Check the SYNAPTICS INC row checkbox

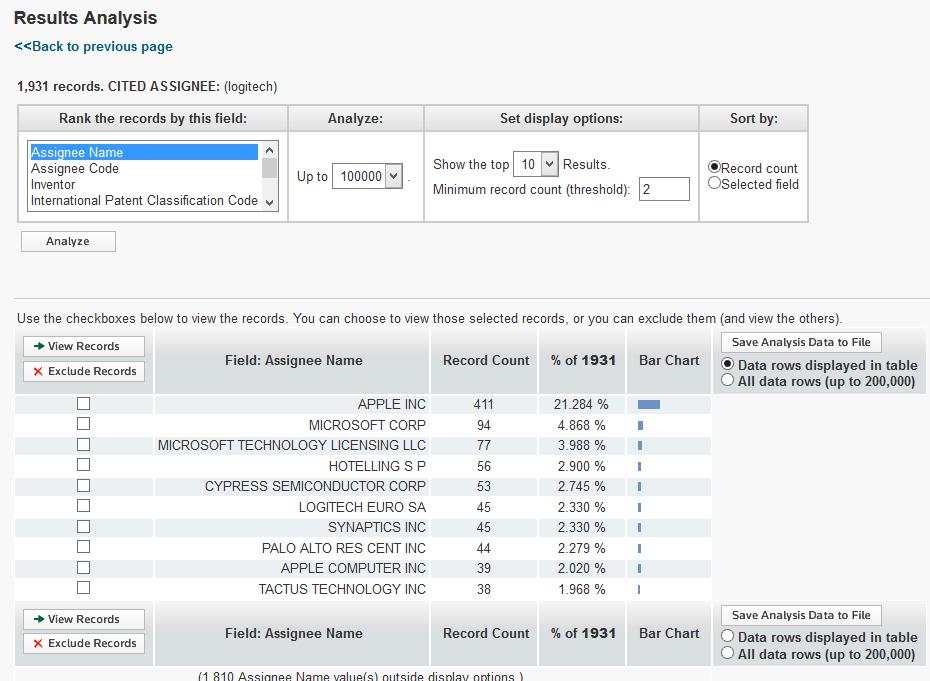(x=84, y=526)
